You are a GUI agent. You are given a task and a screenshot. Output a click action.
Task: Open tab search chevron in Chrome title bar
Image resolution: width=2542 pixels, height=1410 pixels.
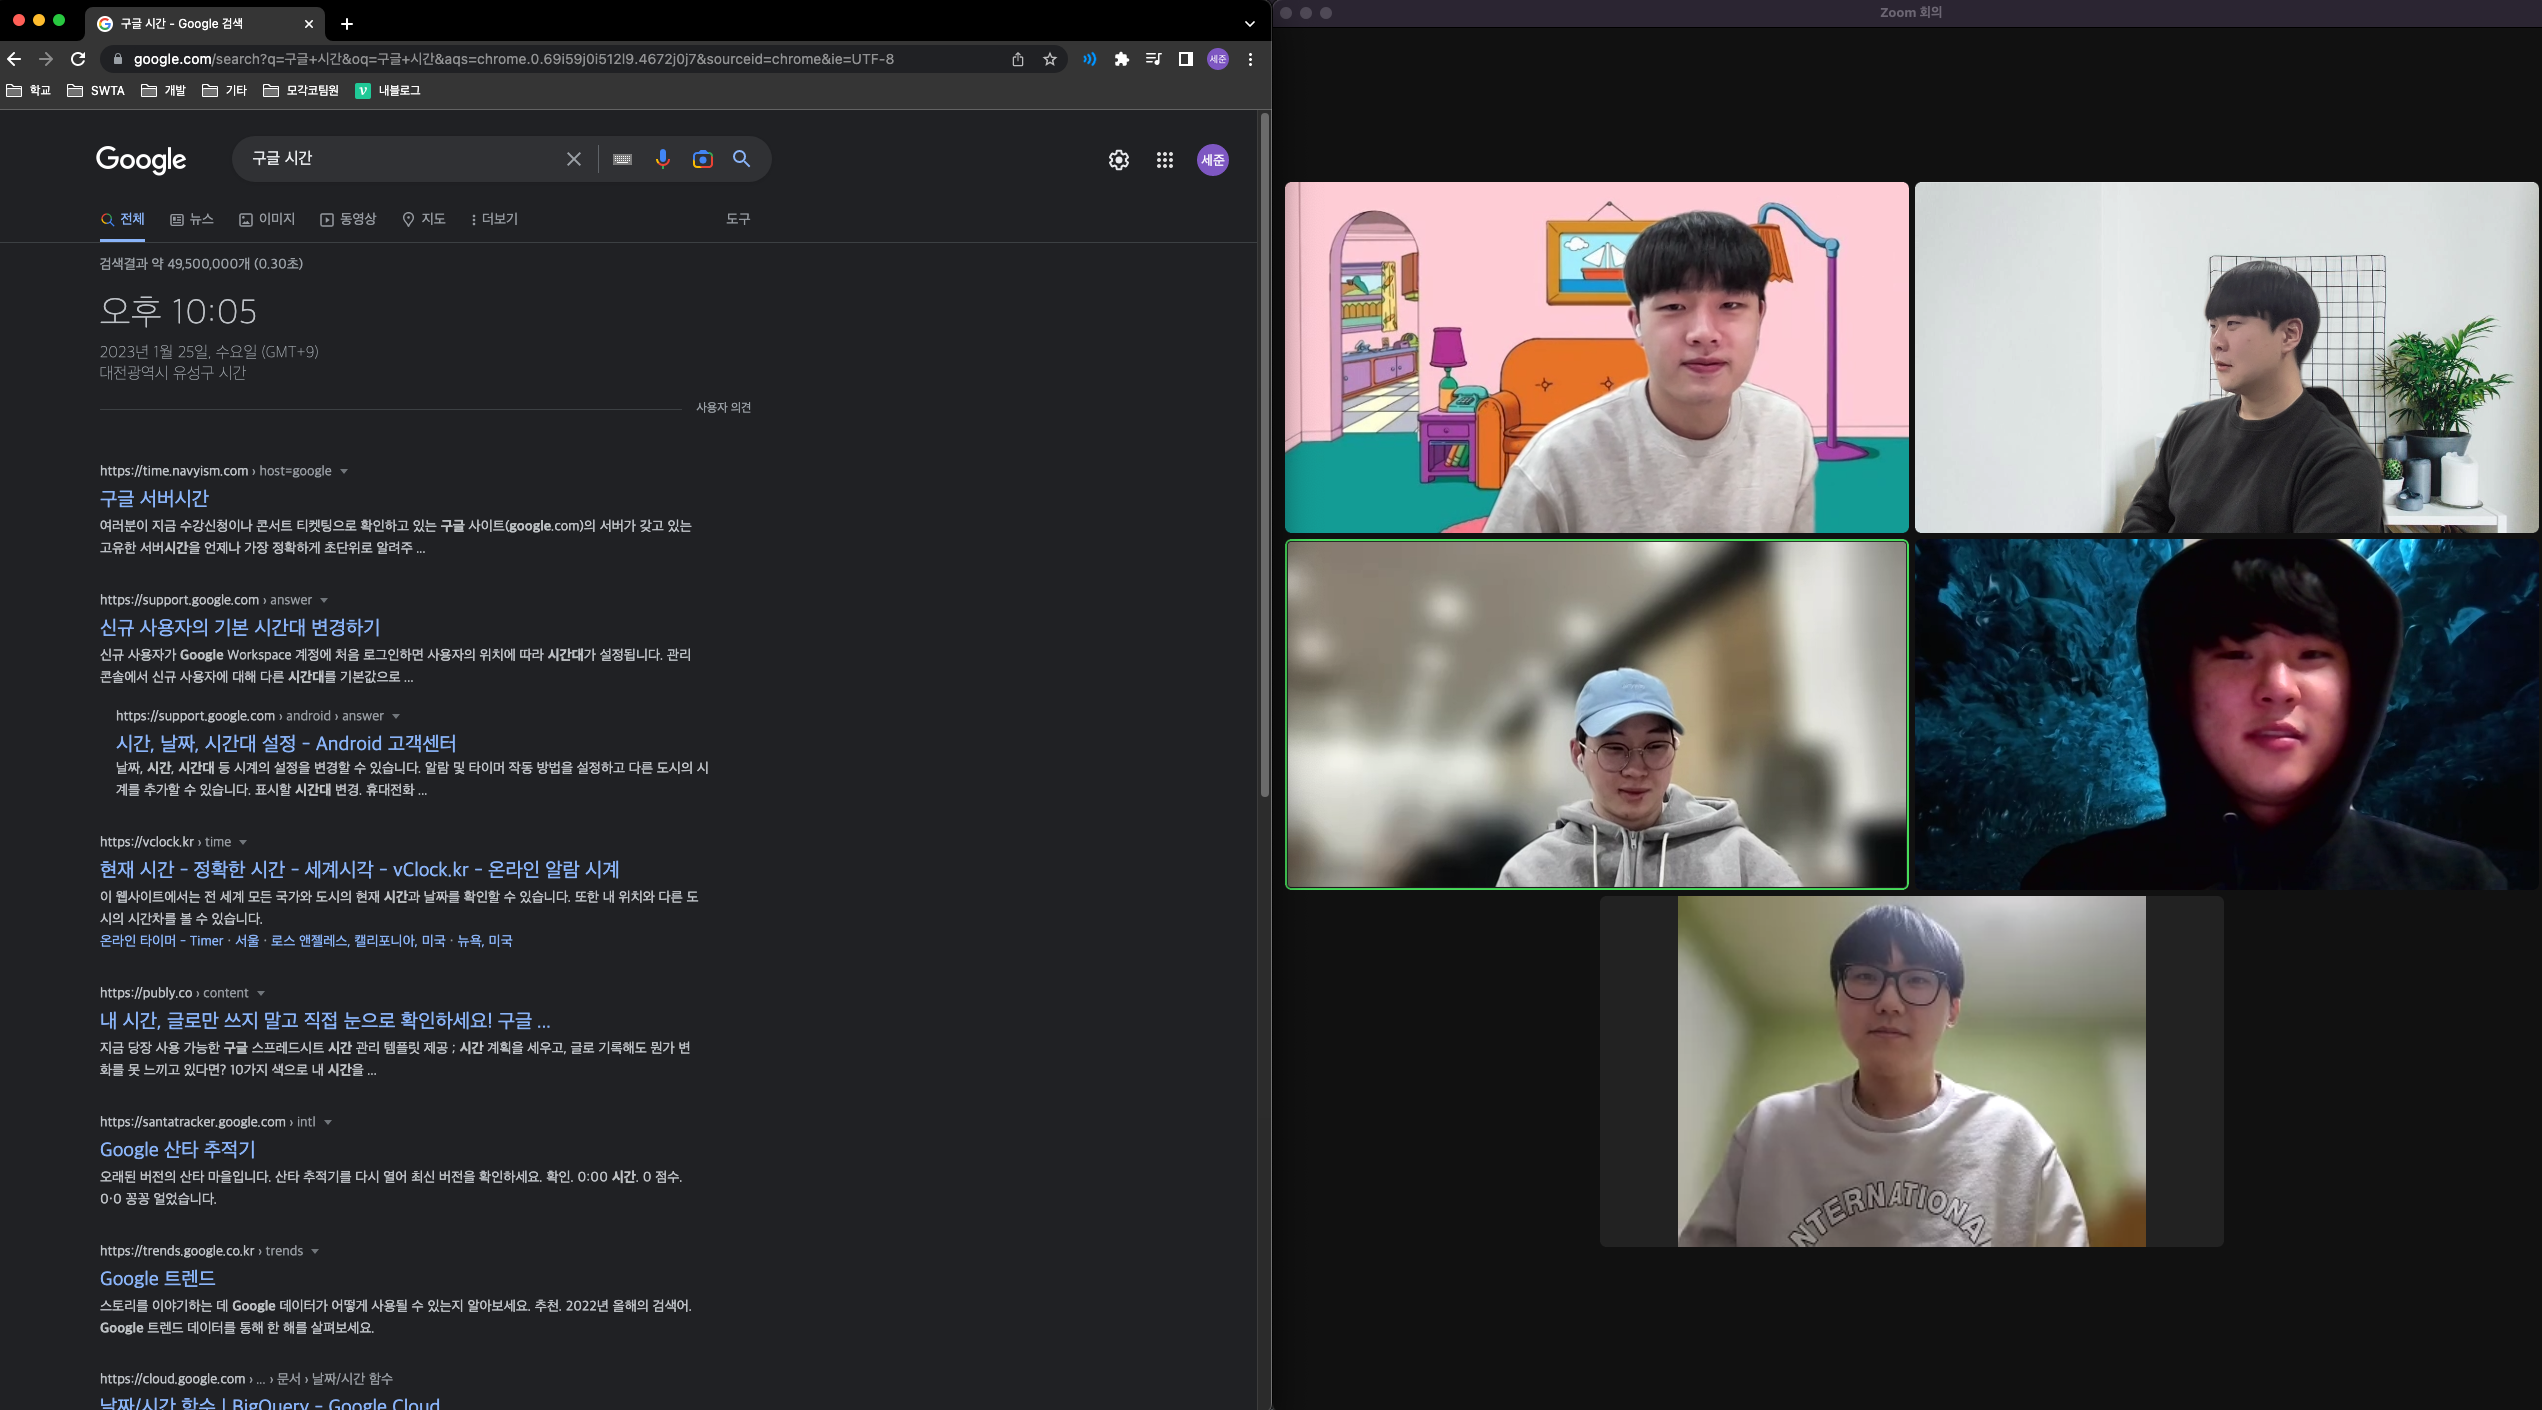[1249, 23]
